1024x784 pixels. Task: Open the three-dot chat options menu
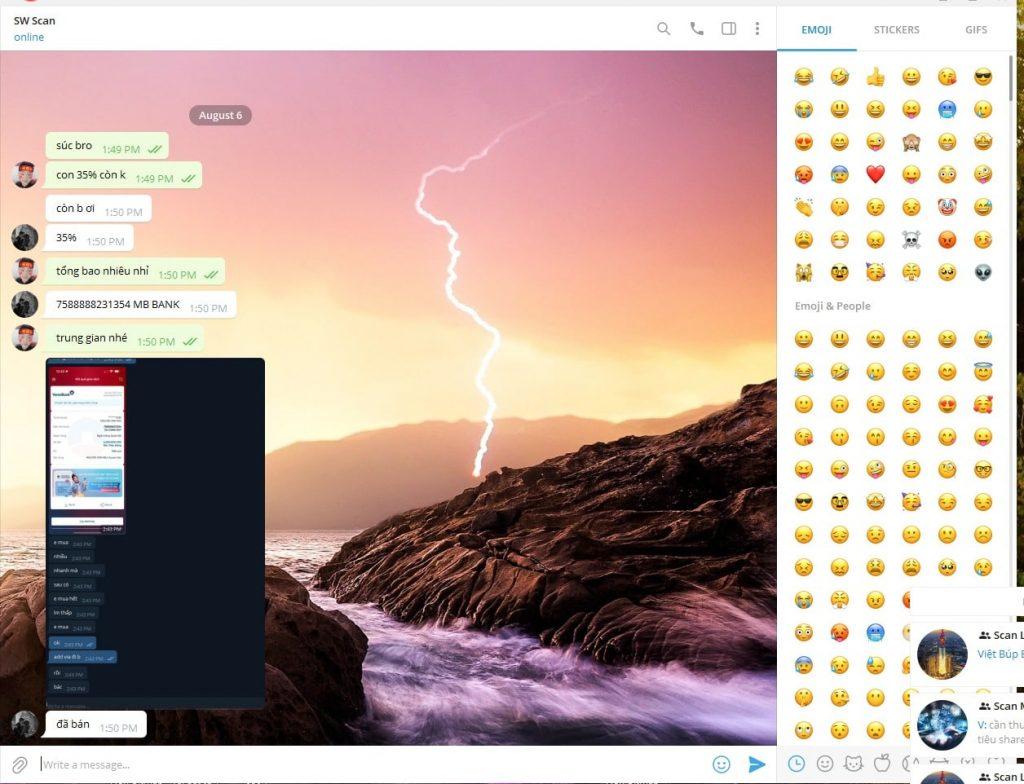(x=757, y=29)
